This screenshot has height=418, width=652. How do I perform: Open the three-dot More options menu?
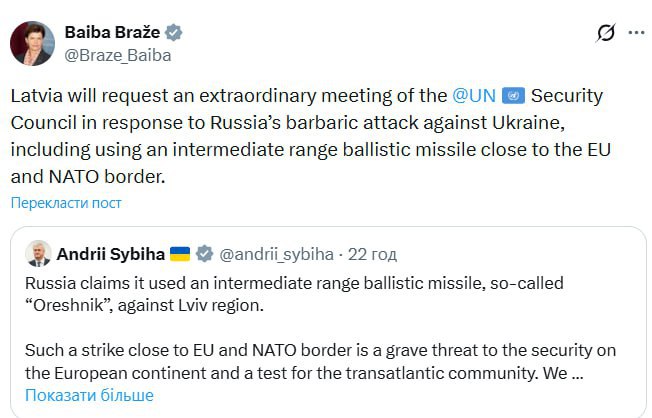click(x=635, y=33)
